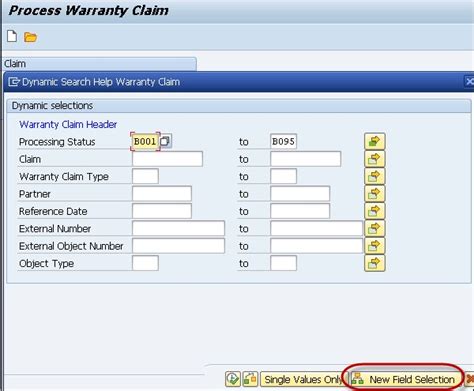Click the Partner to input field
Image resolution: width=474 pixels, height=391 pixels.
coord(300,194)
